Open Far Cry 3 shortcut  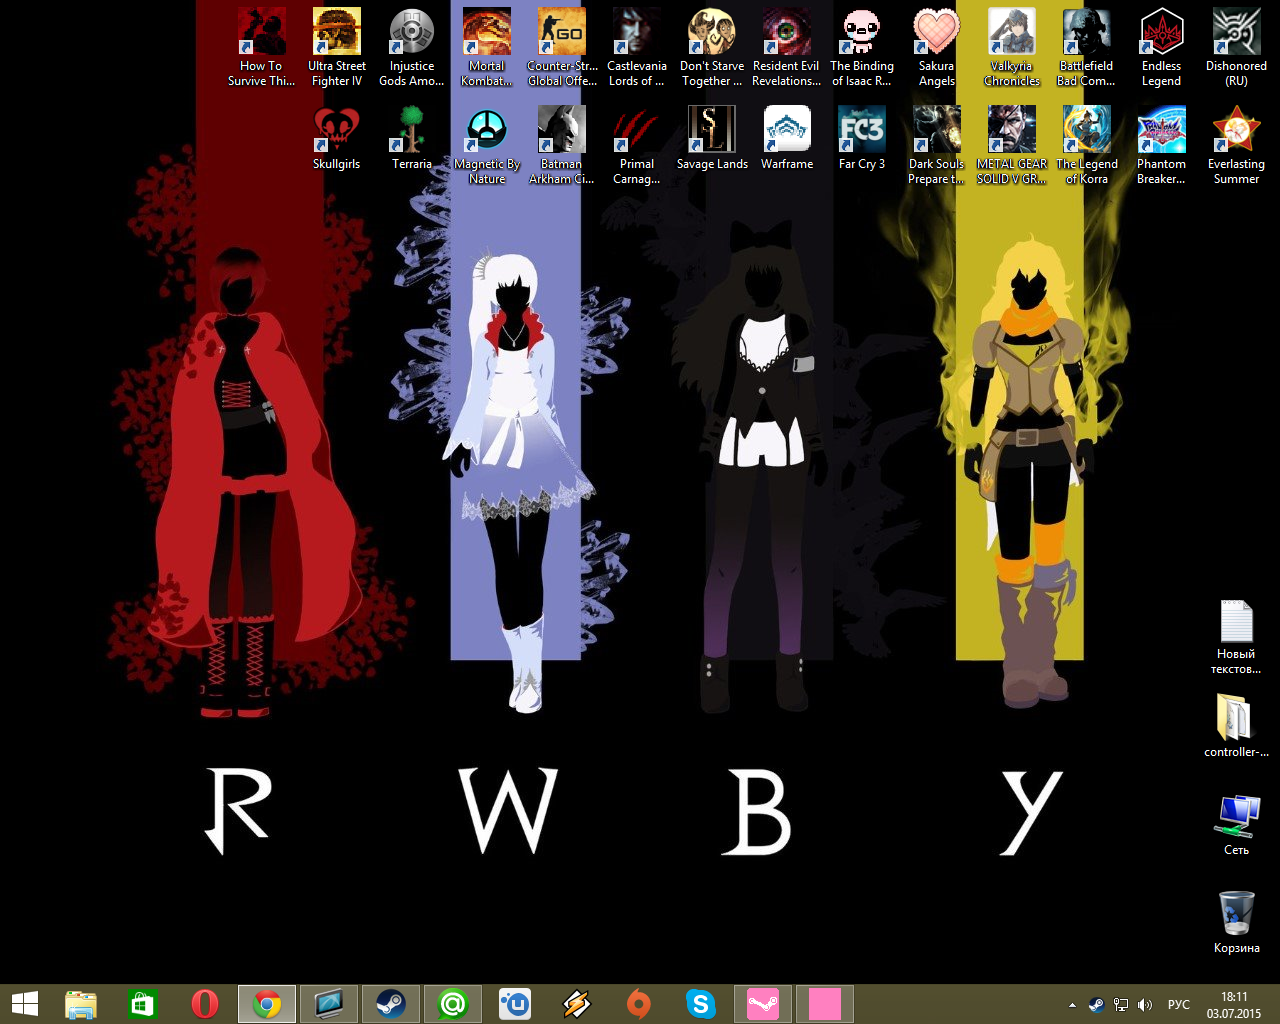click(x=862, y=139)
